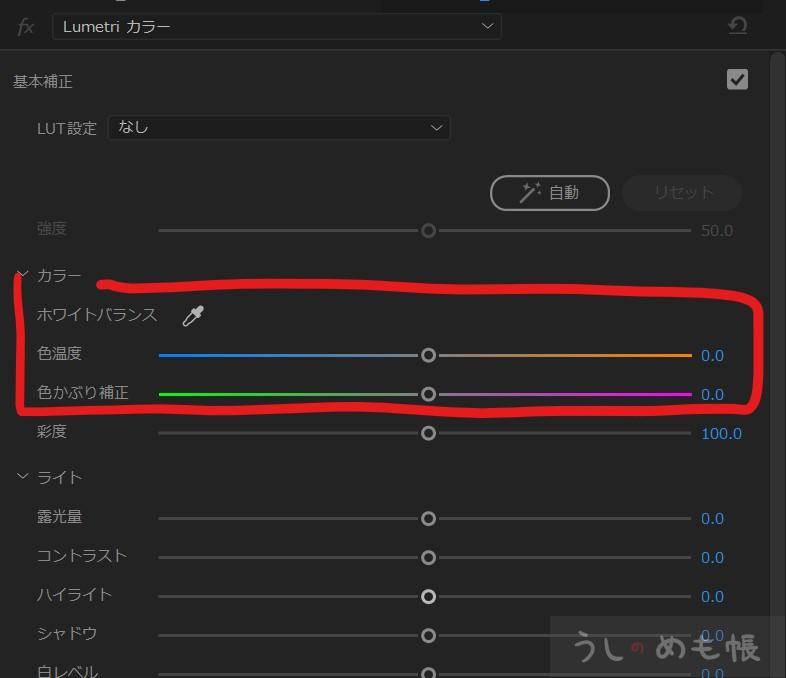Viewport: 786px width, 678px height.
Task: Click the 色温度 value 0.0
Action: tap(712, 356)
